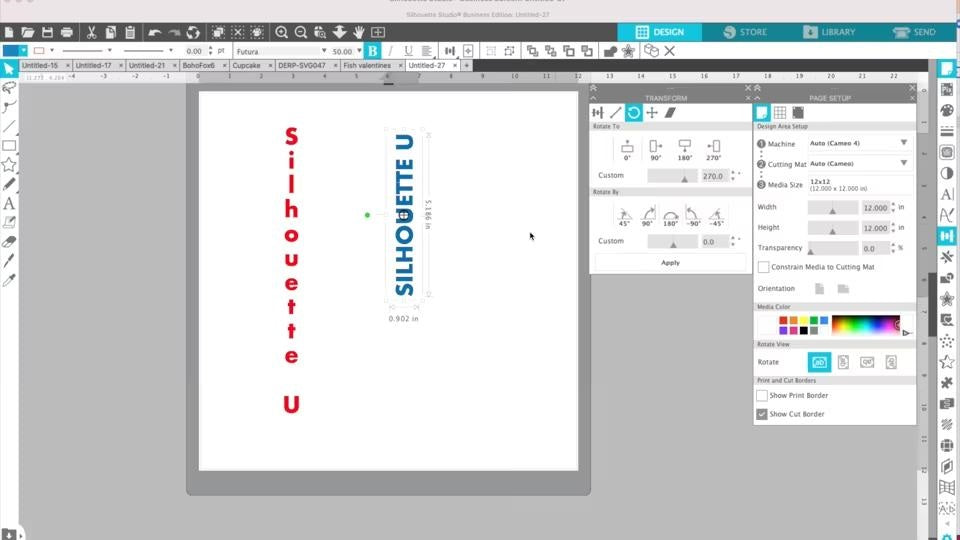Choose portrait Orientation option
The image size is (960, 540).
click(x=819, y=288)
